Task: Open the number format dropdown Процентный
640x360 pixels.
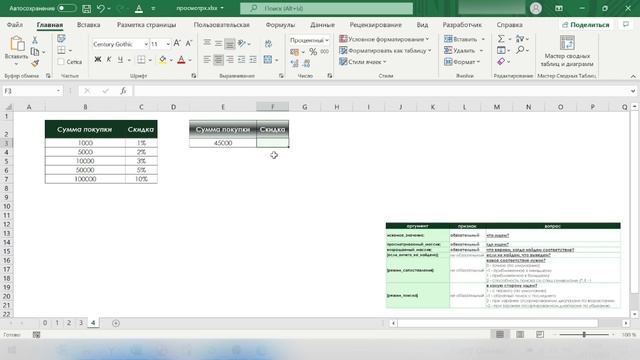Action: tap(327, 40)
